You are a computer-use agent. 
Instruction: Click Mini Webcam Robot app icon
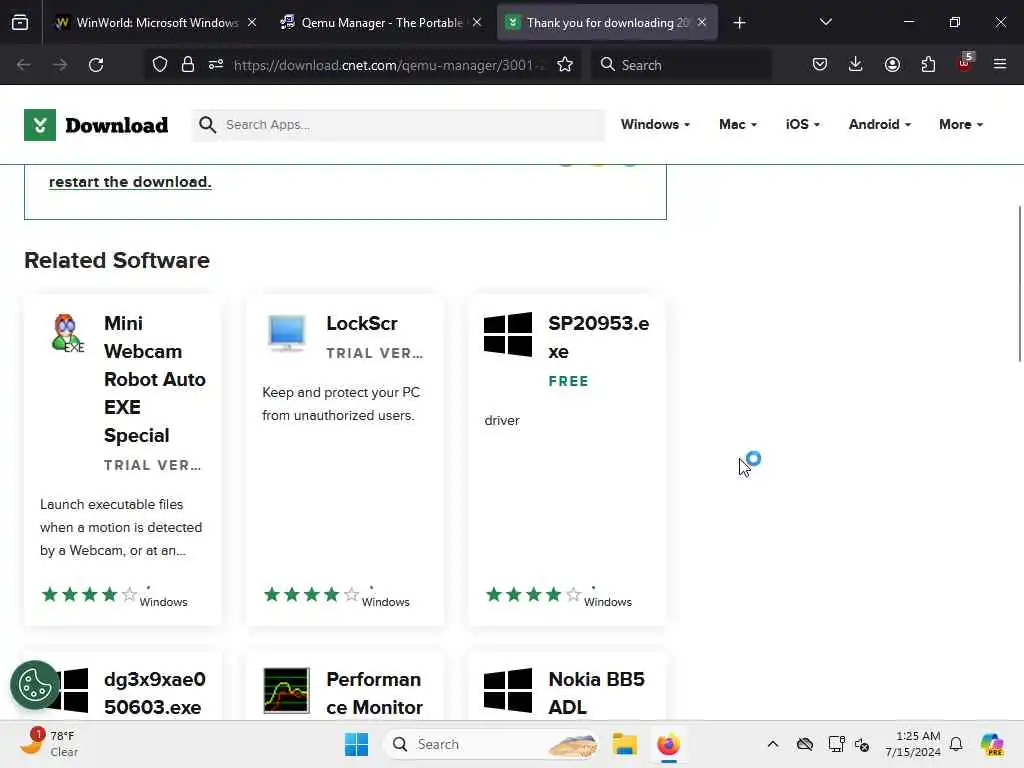68,333
